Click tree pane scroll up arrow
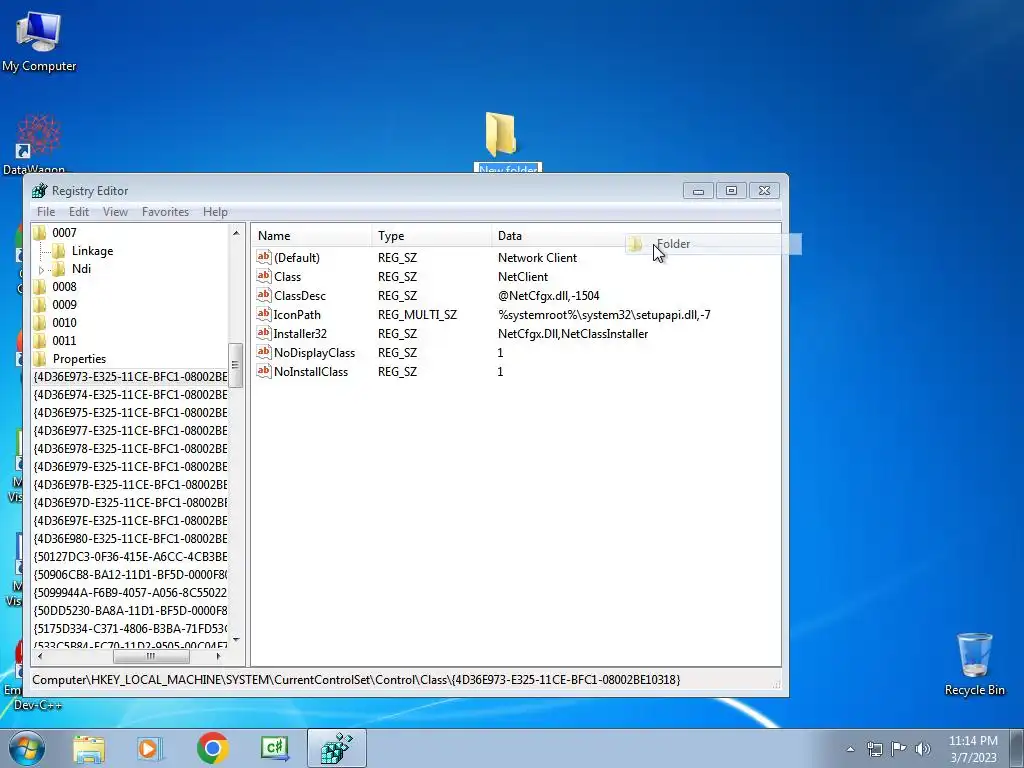This screenshot has width=1024, height=768. pos(236,232)
